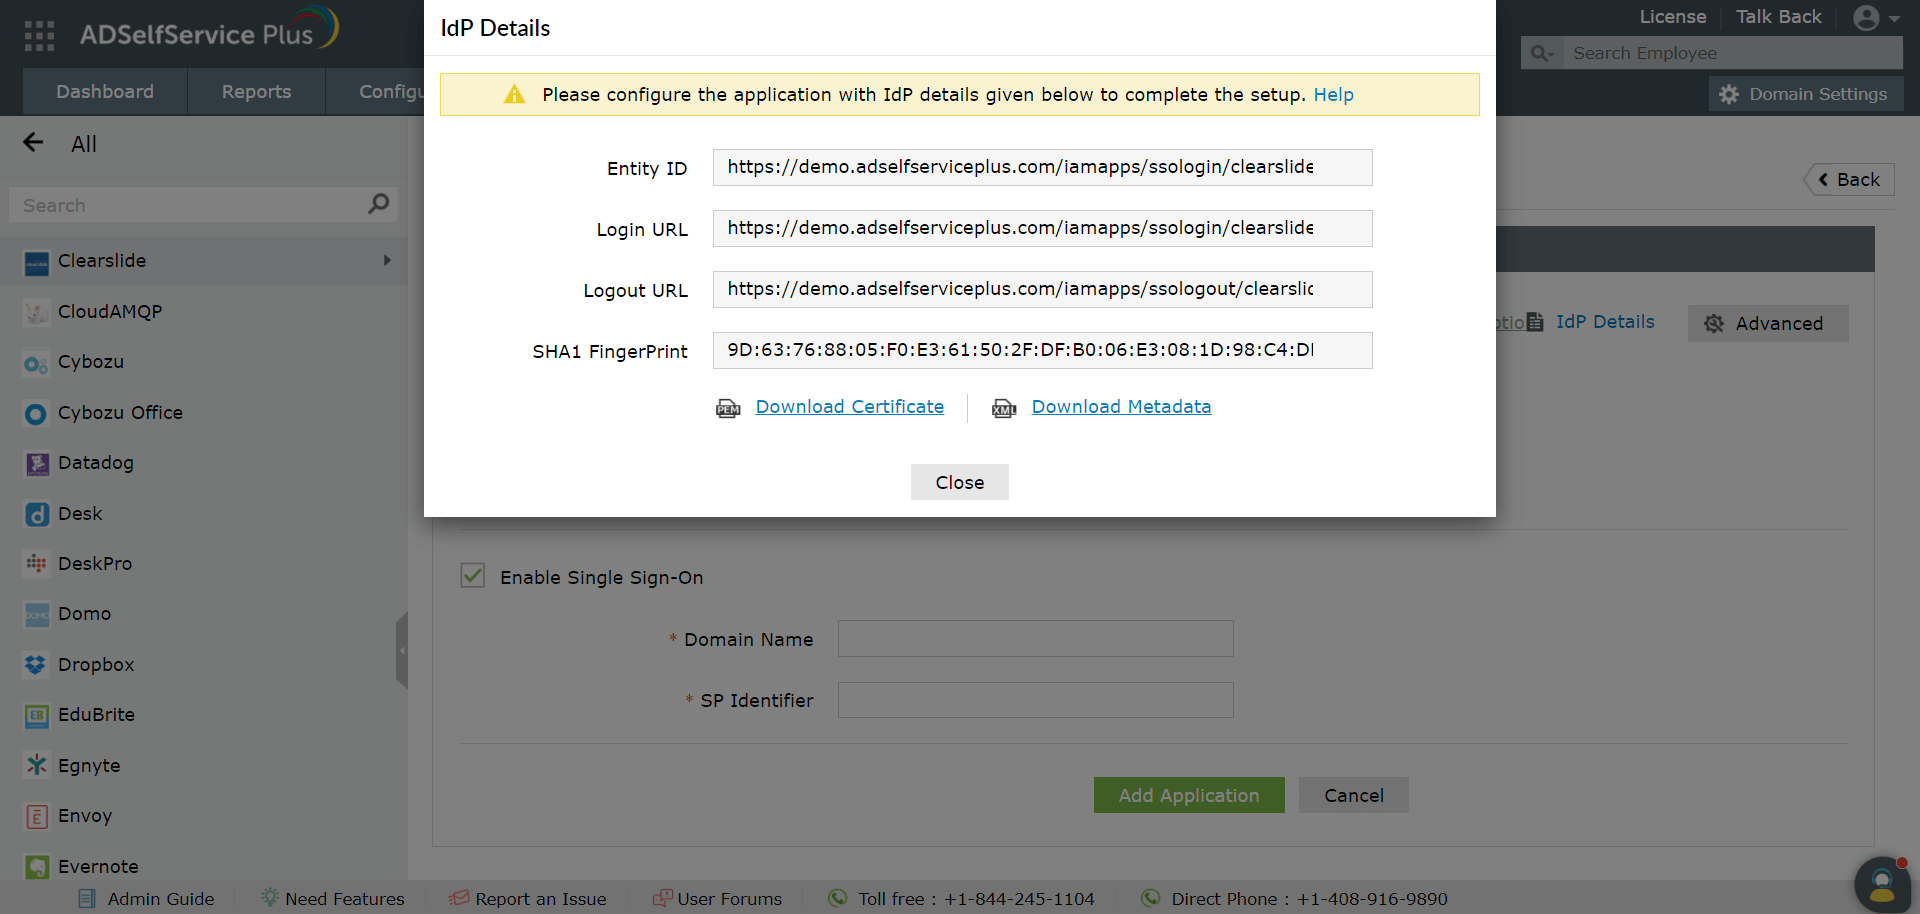Viewport: 1920px width, 914px height.
Task: Select the Evernote app icon
Action: click(x=37, y=867)
